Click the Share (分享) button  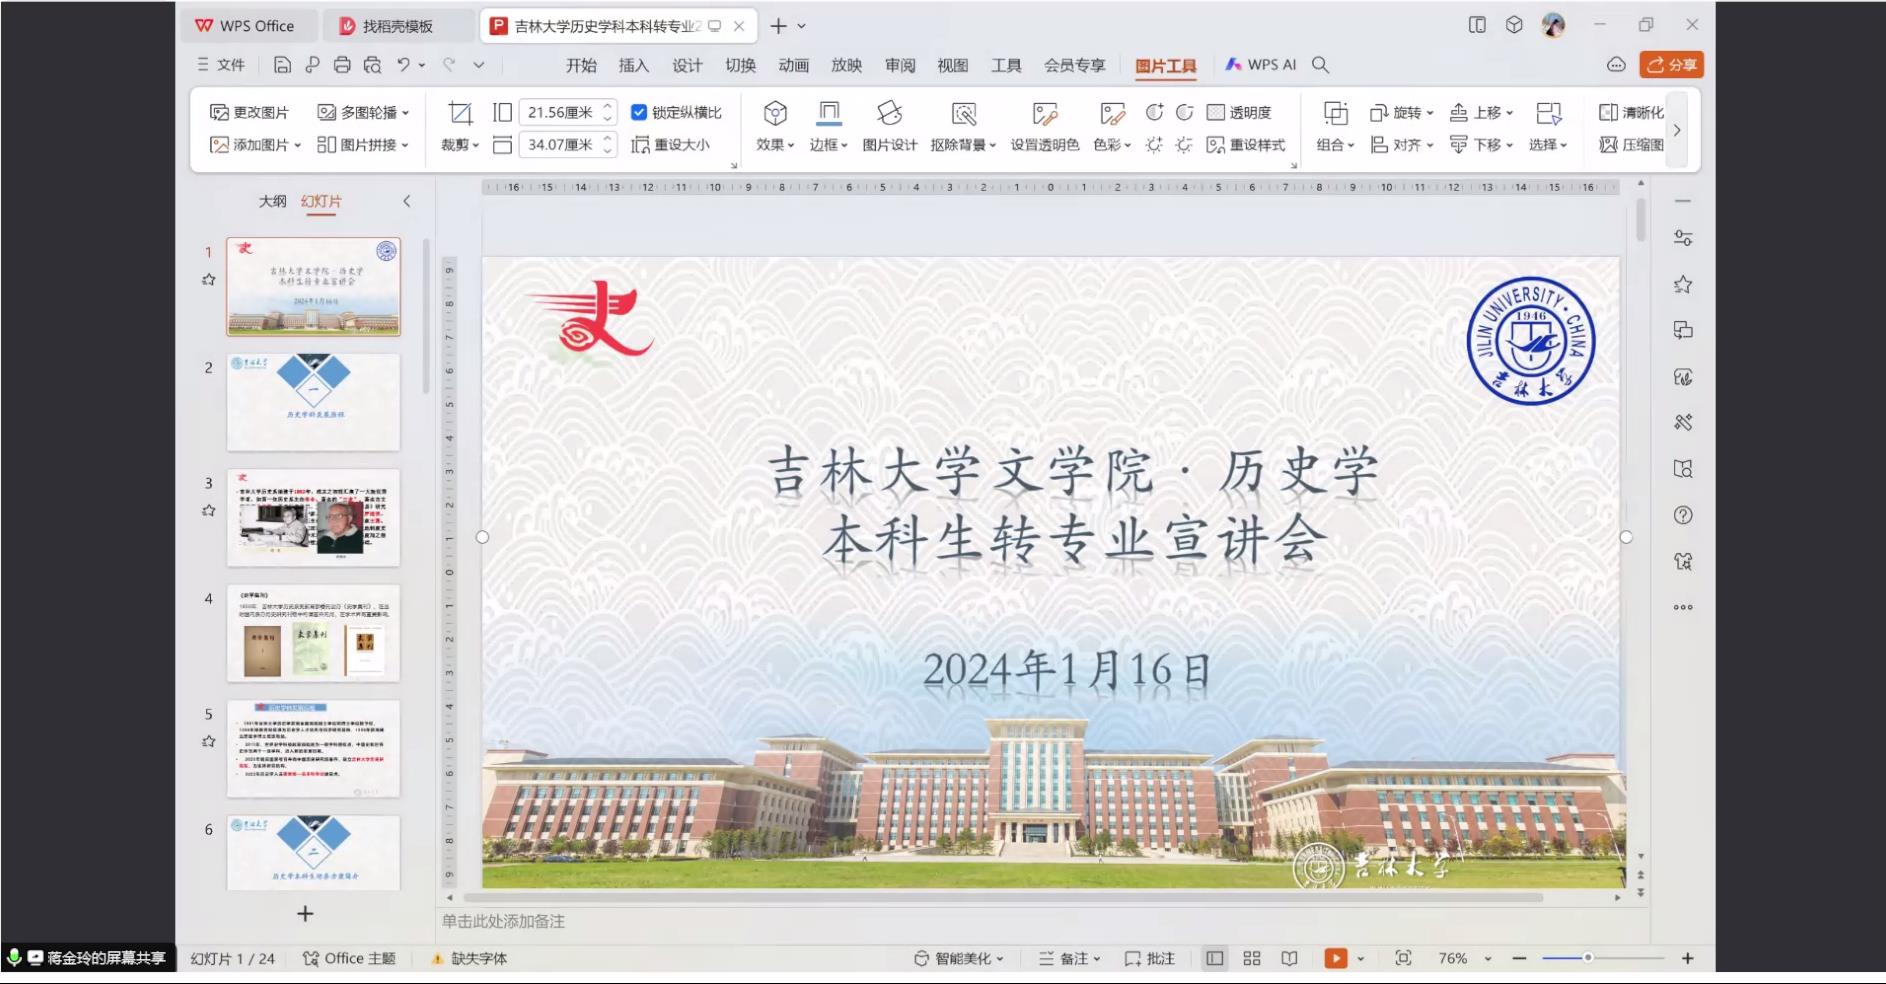pyautogui.click(x=1671, y=65)
